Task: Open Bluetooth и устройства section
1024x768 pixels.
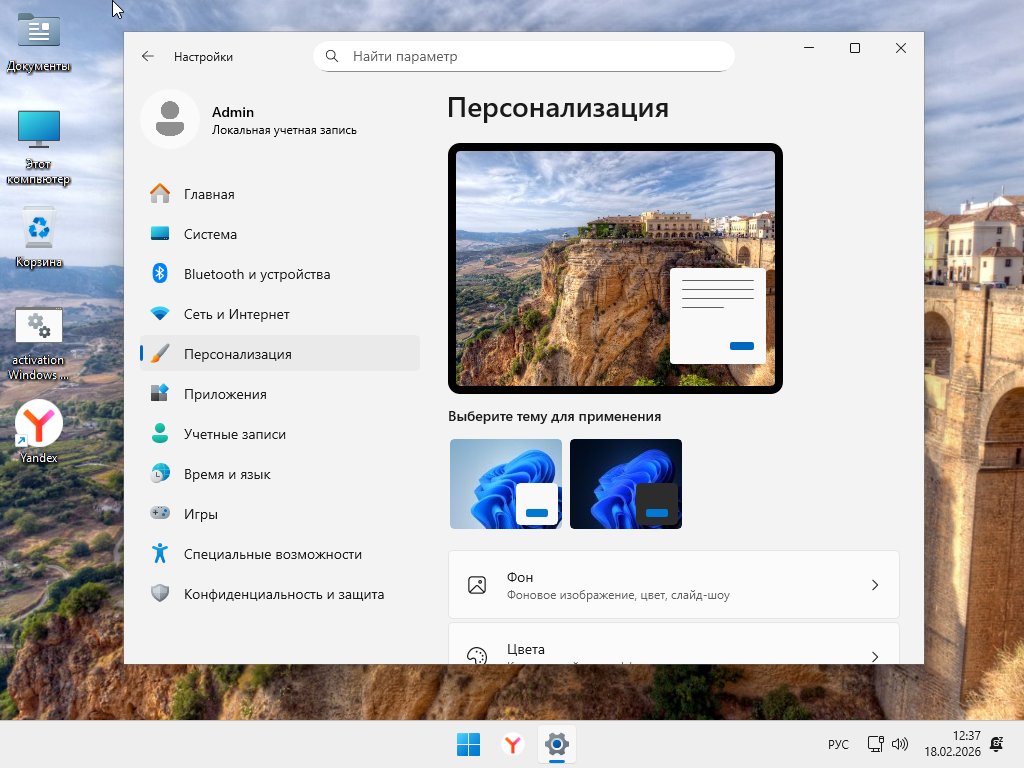Action: coord(256,274)
